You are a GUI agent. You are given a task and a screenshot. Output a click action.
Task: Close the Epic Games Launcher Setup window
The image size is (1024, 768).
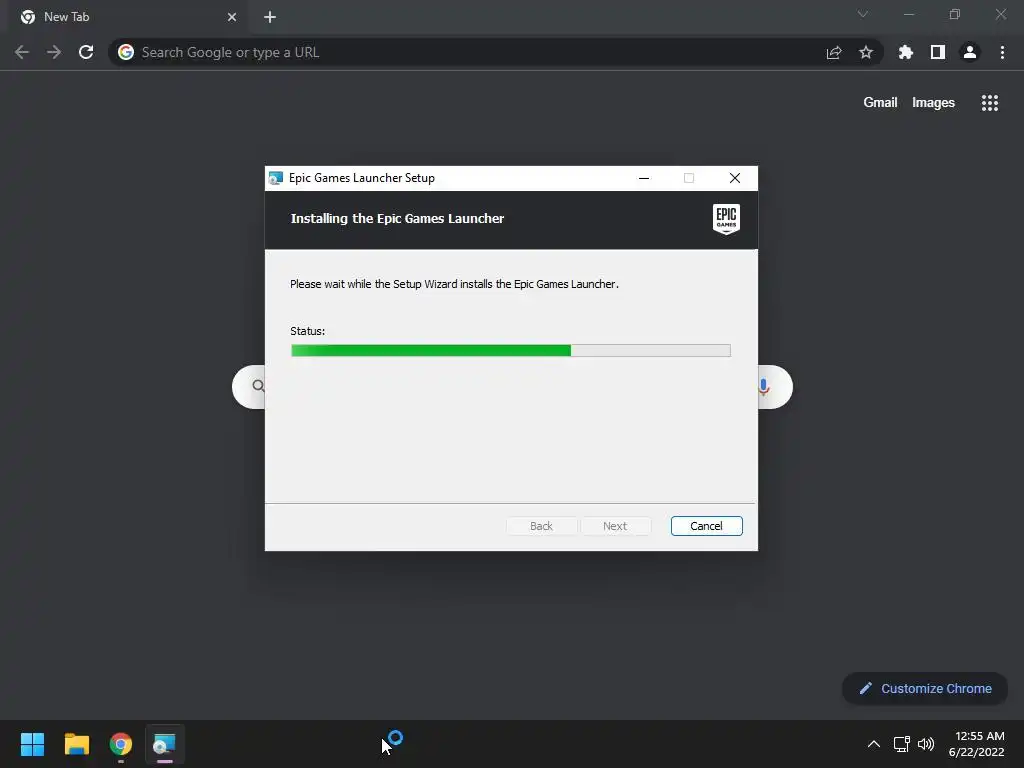point(735,178)
